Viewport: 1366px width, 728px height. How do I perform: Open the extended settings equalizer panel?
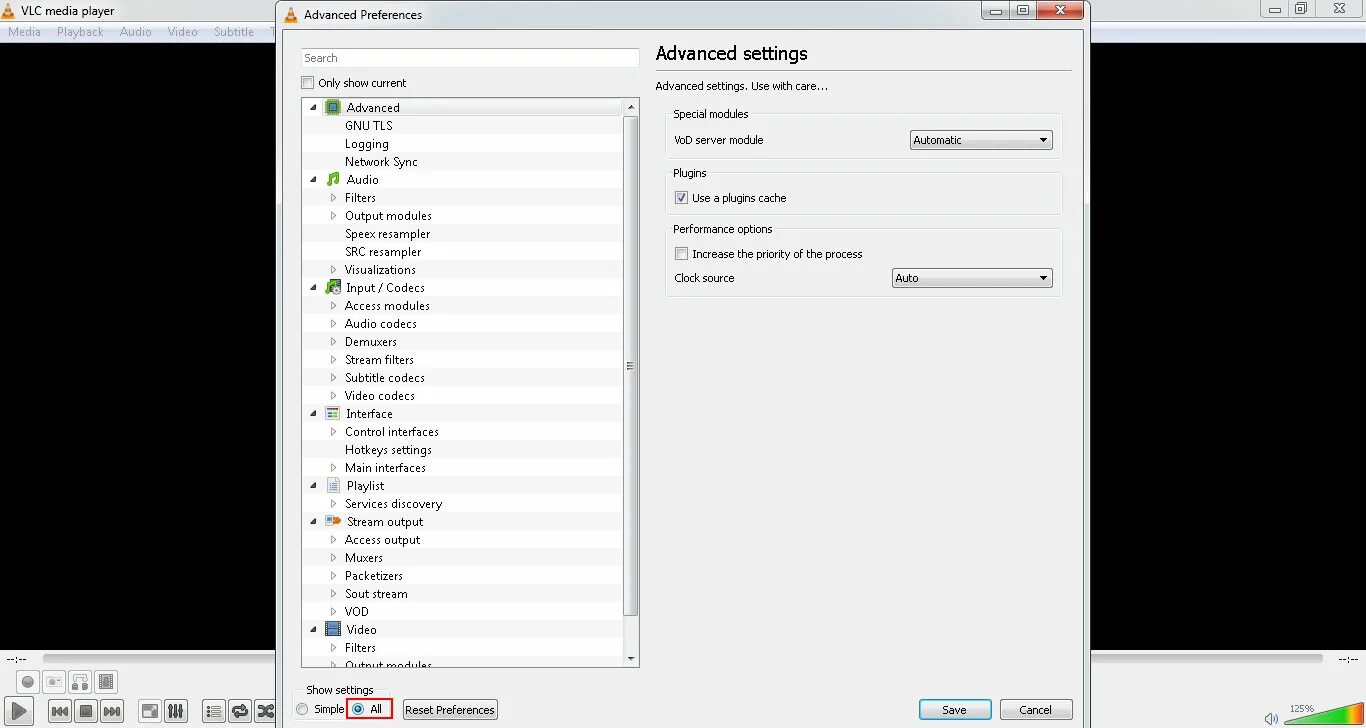(175, 711)
